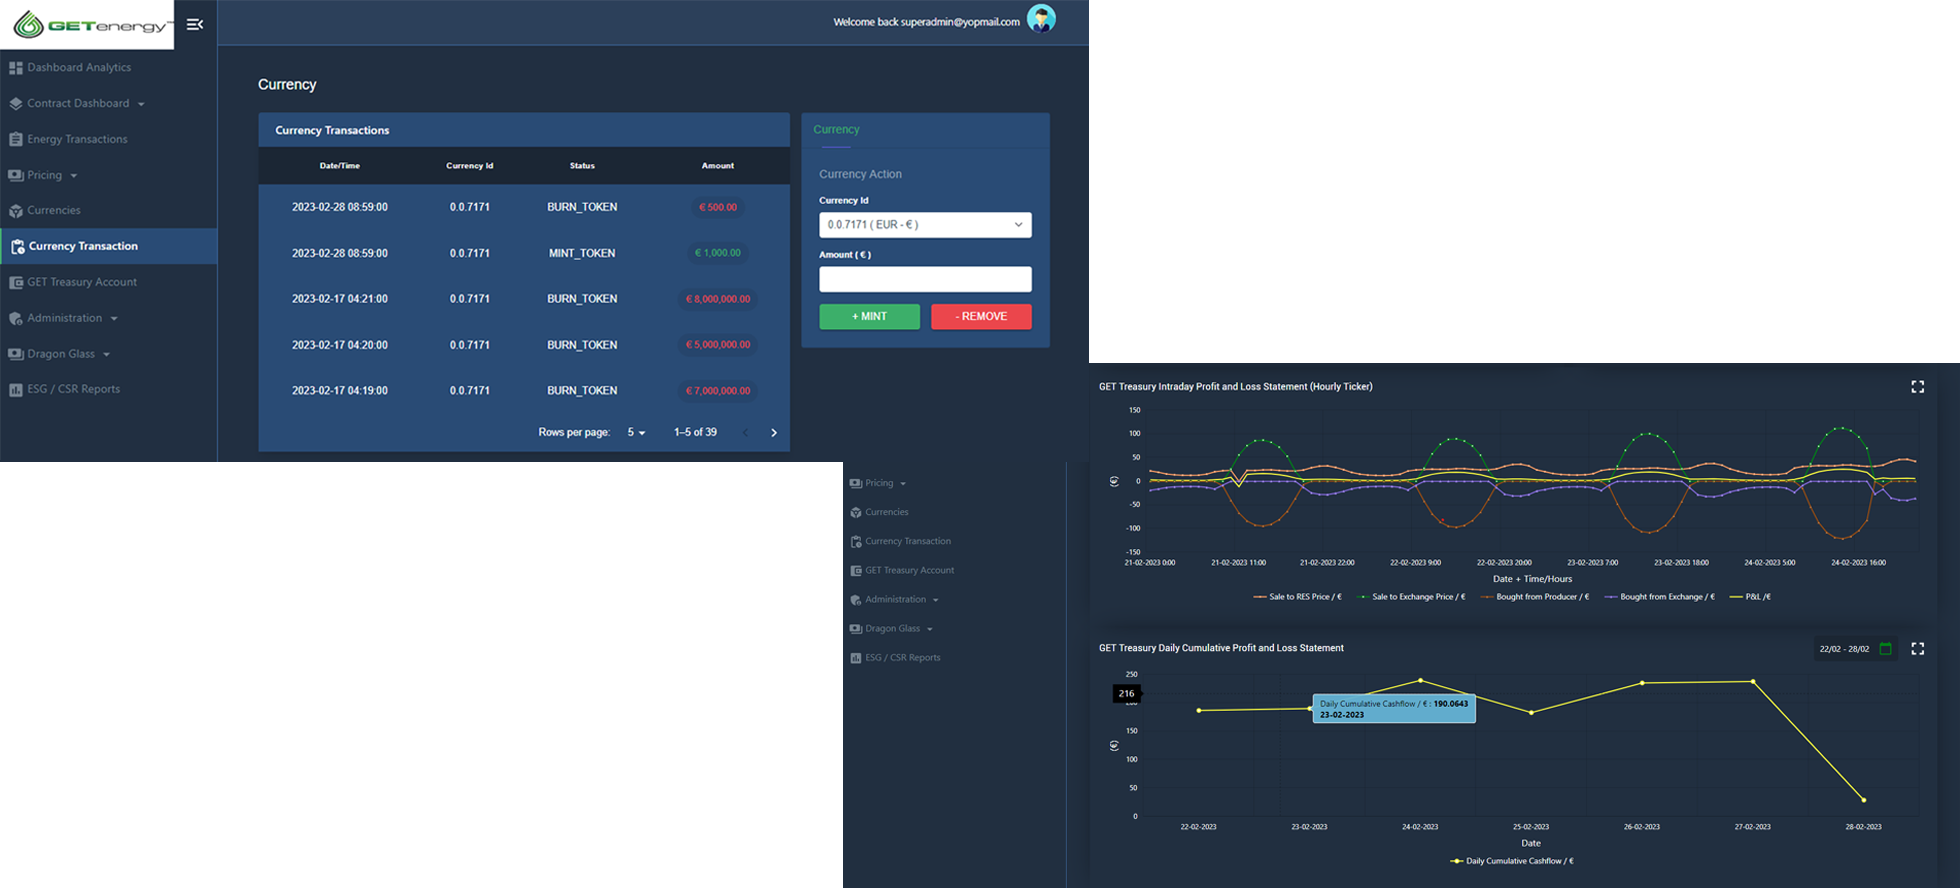The width and height of the screenshot is (1960, 888).
Task: Click the '€ 500.00' amount badge
Action: click(x=718, y=208)
